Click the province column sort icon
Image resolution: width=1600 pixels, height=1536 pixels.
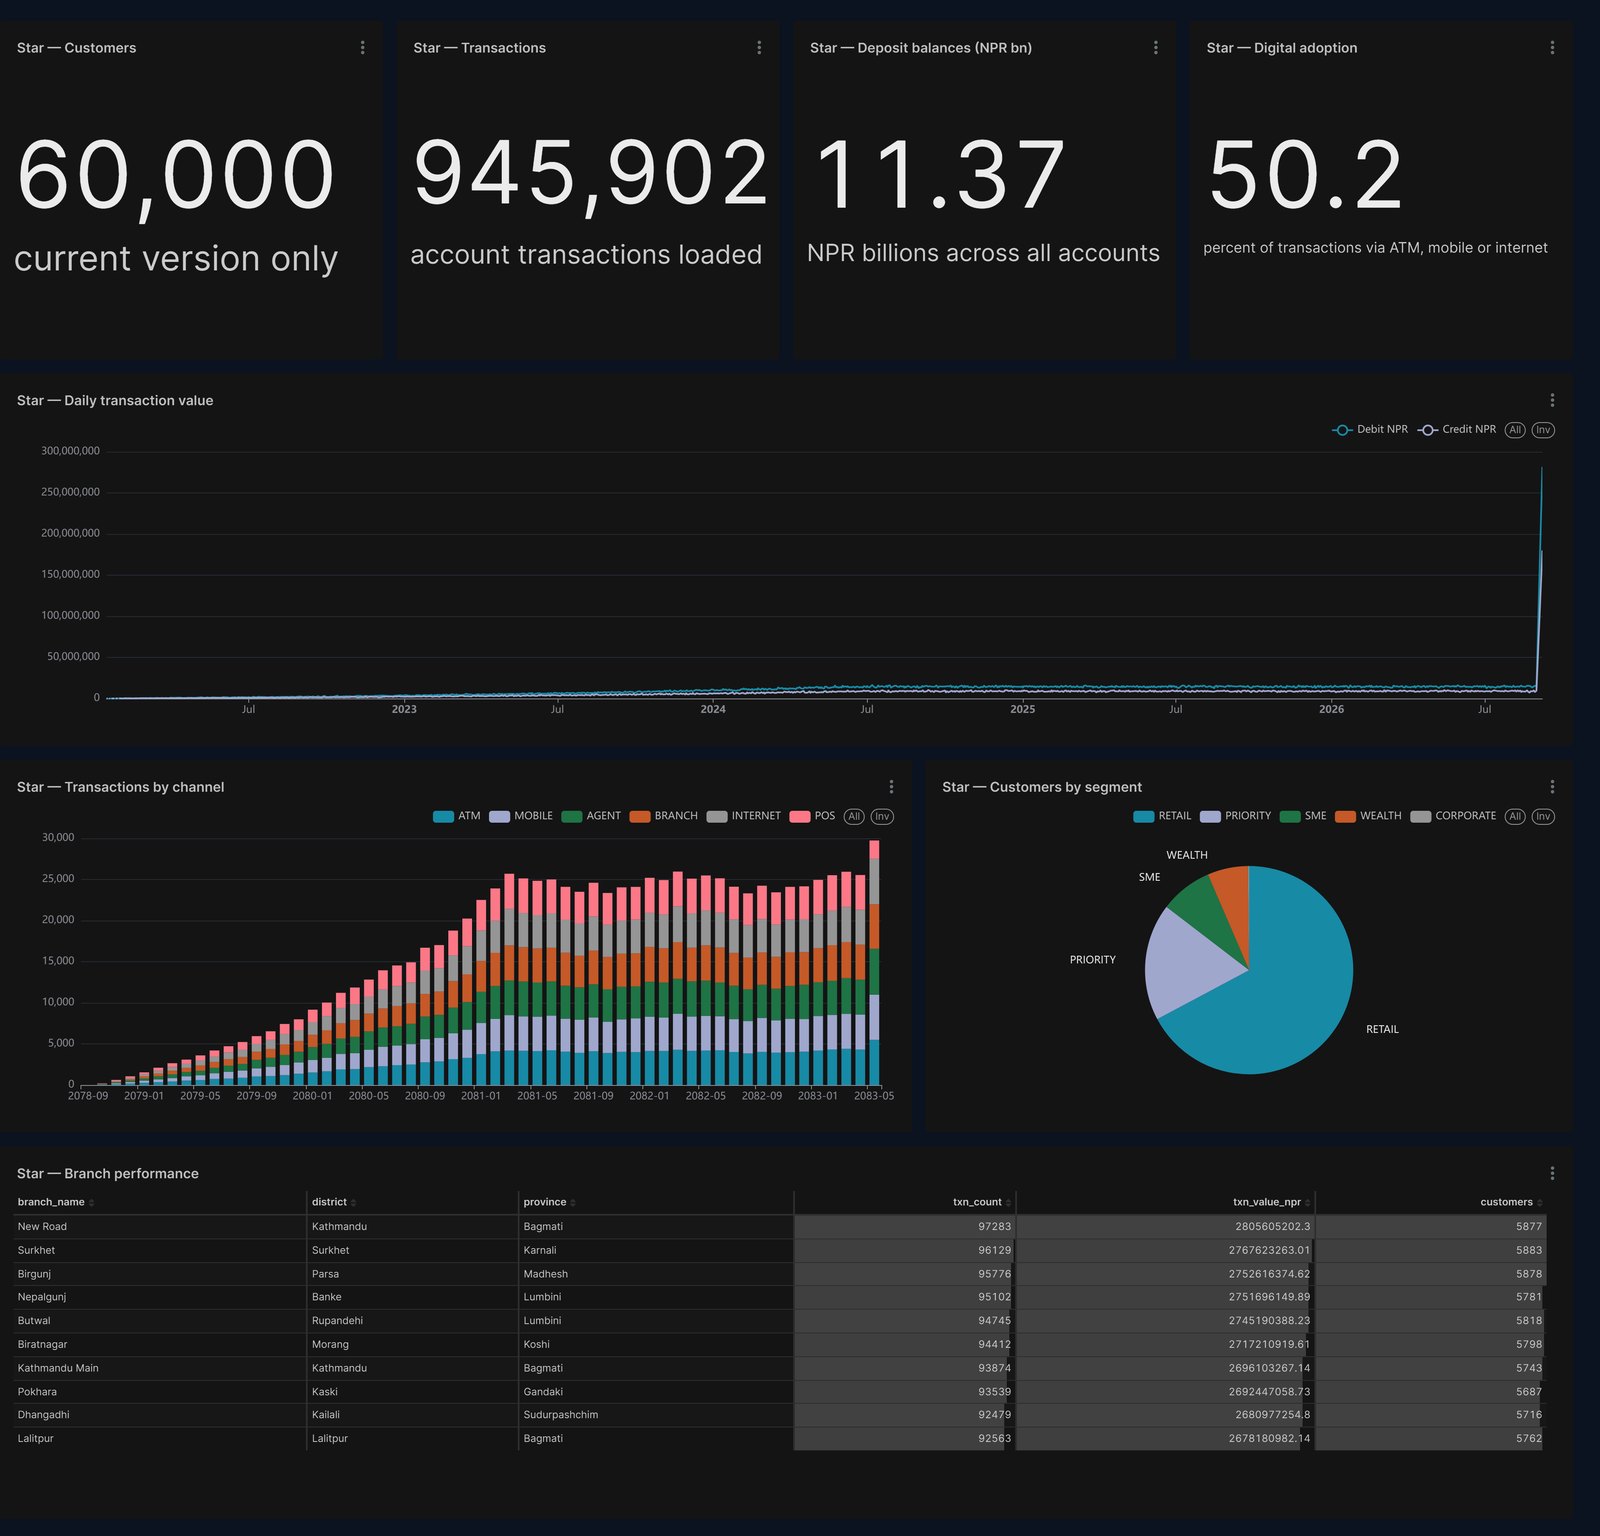click(573, 1203)
